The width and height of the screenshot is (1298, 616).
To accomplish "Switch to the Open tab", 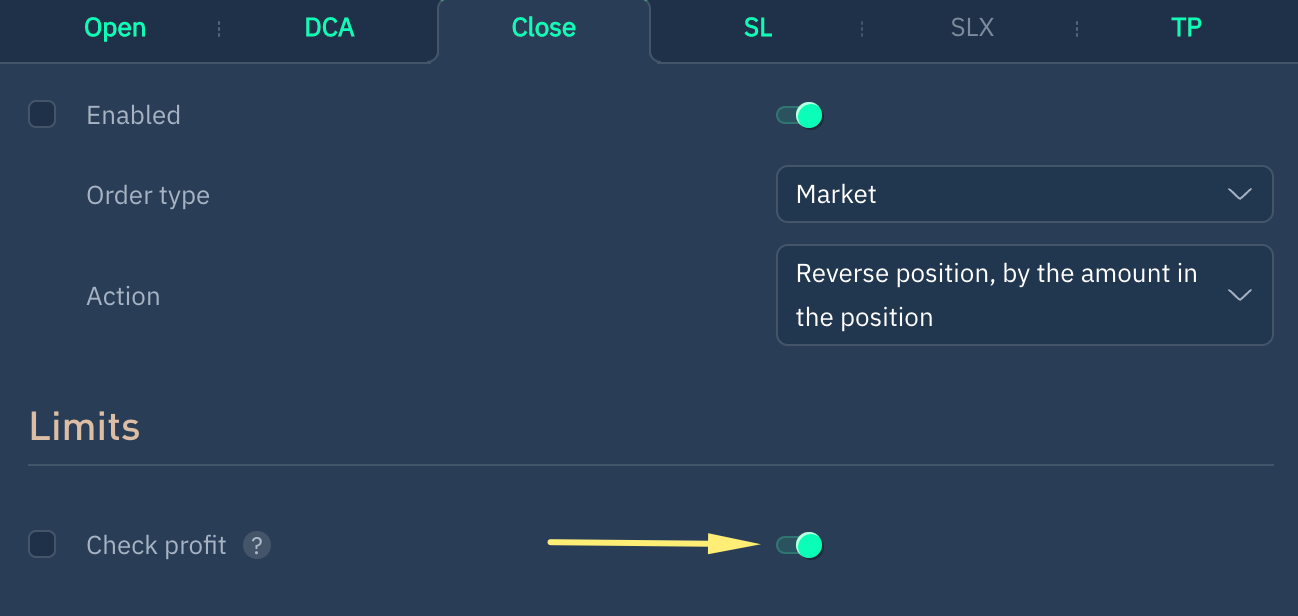I will (x=115, y=28).
